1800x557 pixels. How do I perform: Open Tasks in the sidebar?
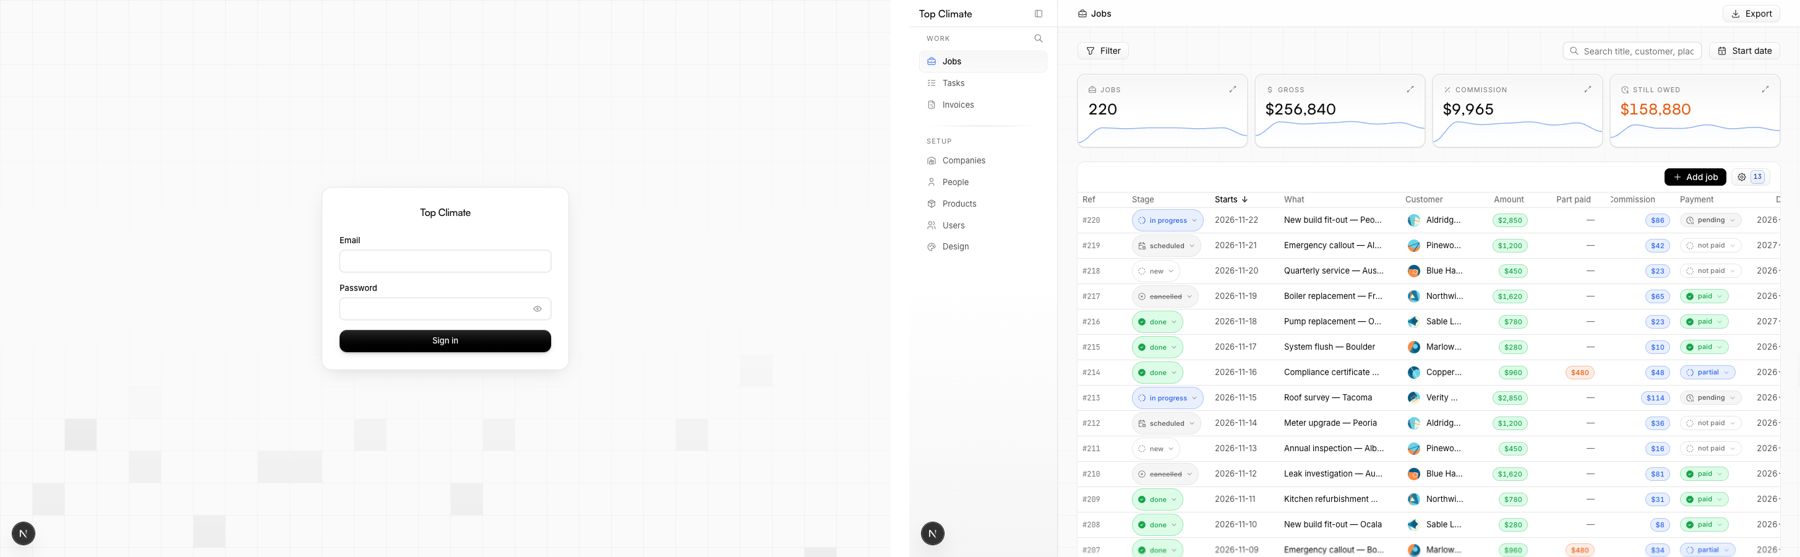983,83
